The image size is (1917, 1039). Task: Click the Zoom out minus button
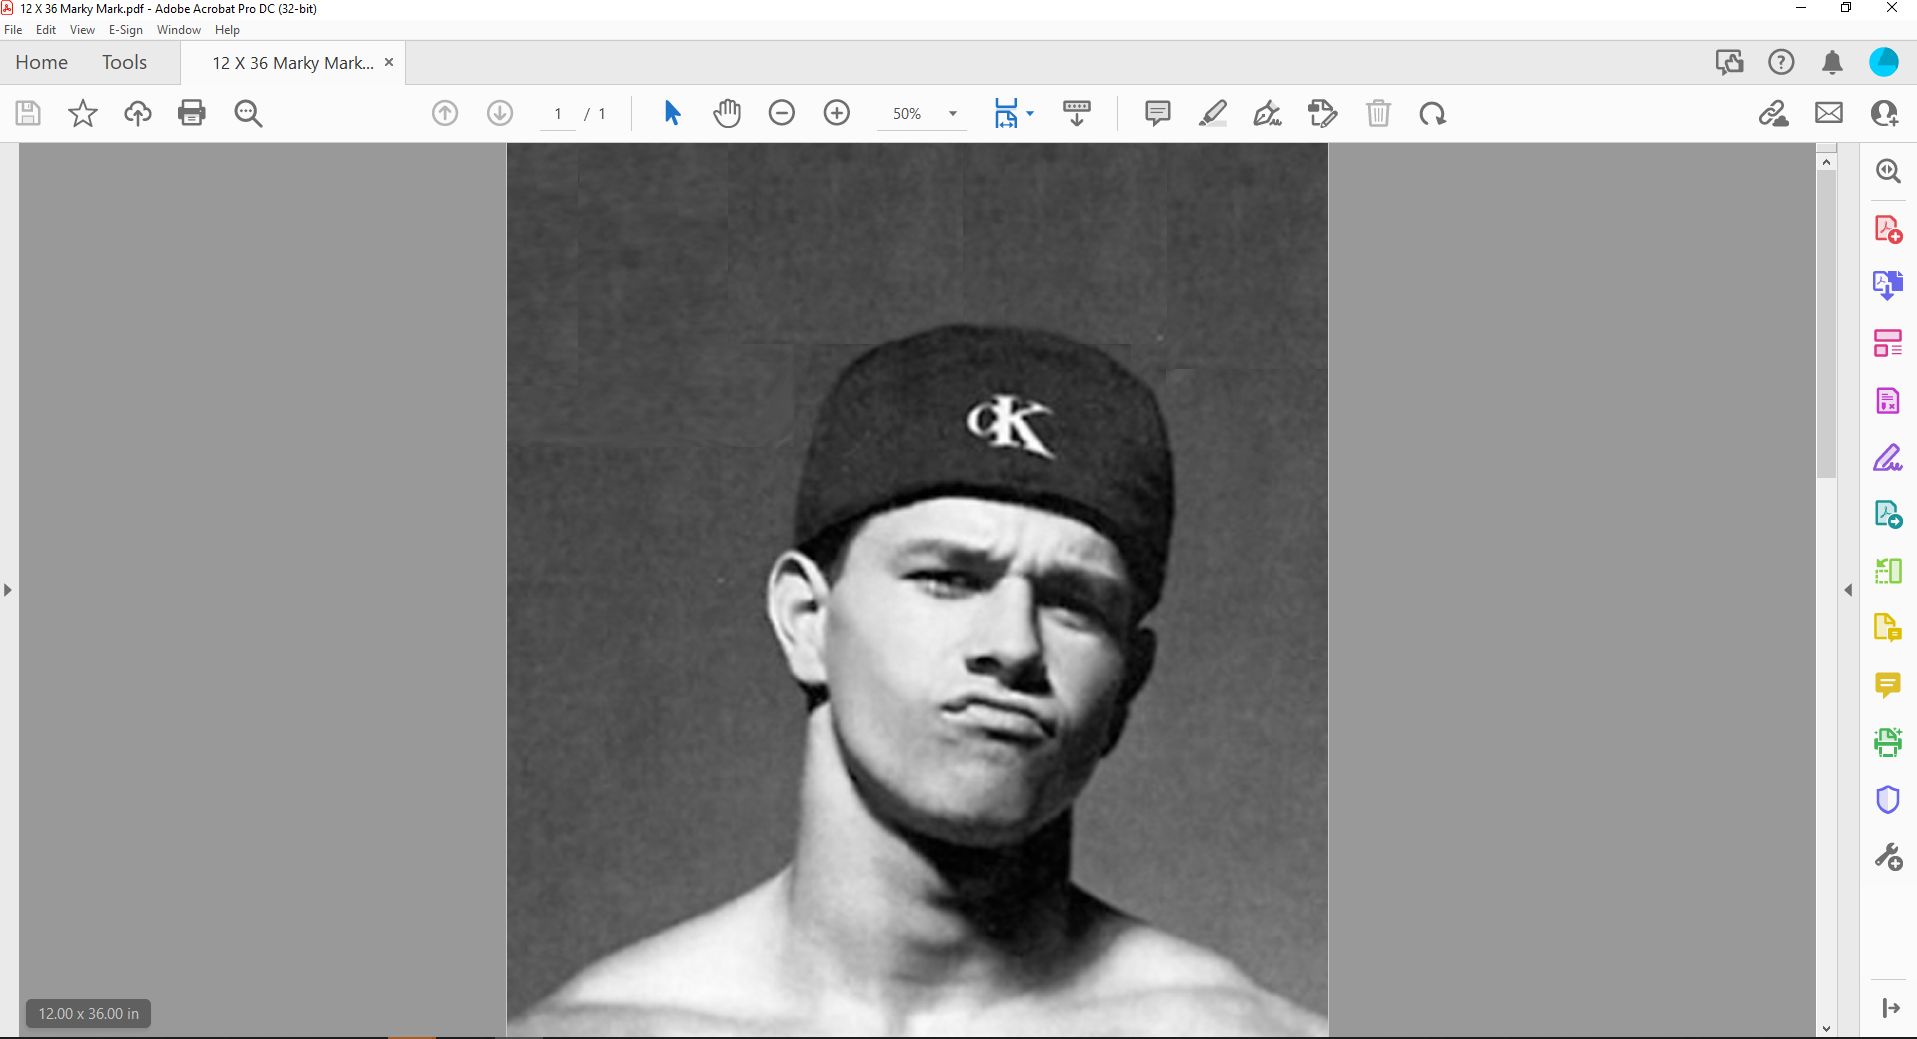pos(782,113)
